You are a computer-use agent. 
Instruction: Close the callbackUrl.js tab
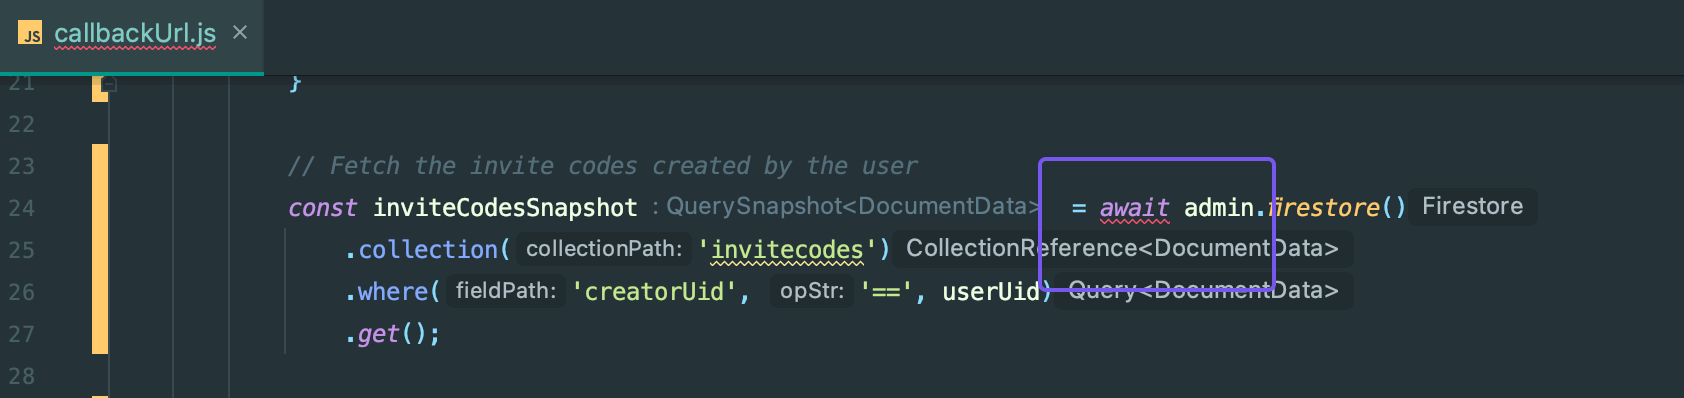click(240, 32)
